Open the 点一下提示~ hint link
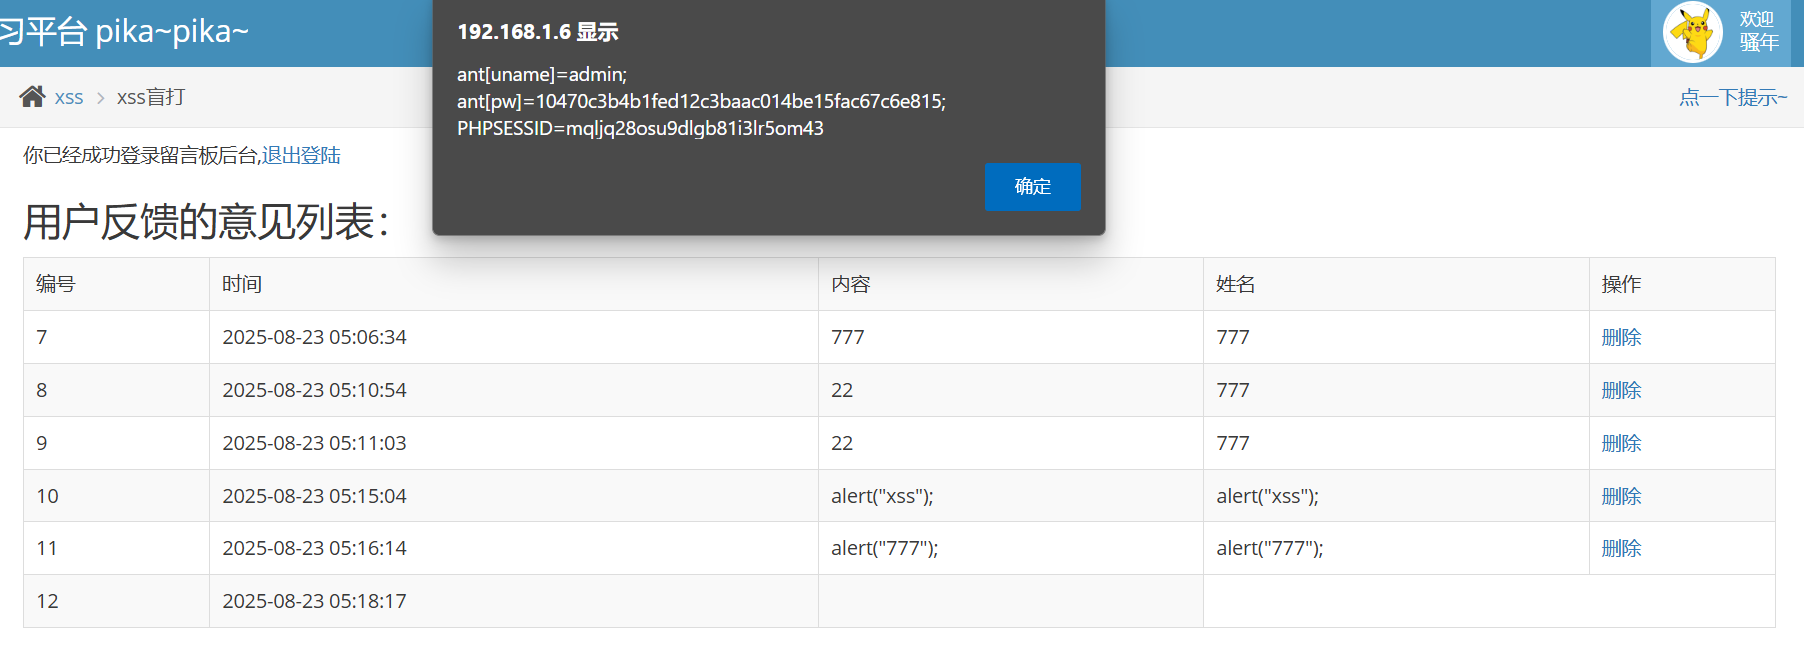 1732,98
